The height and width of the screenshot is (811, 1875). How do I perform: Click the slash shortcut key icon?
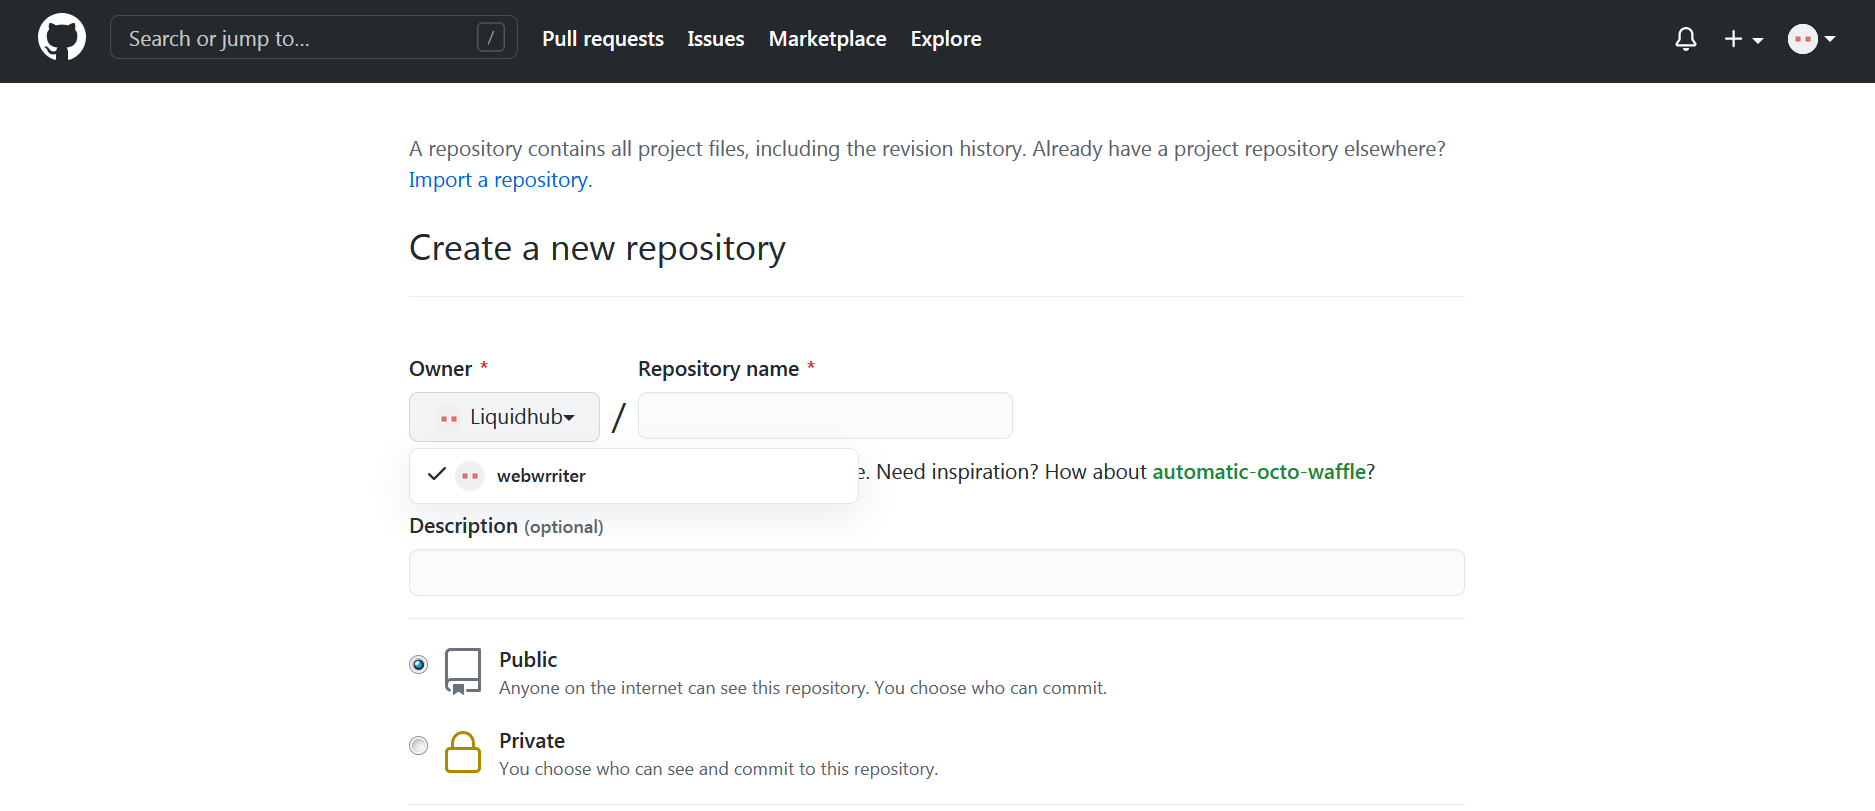tap(490, 38)
